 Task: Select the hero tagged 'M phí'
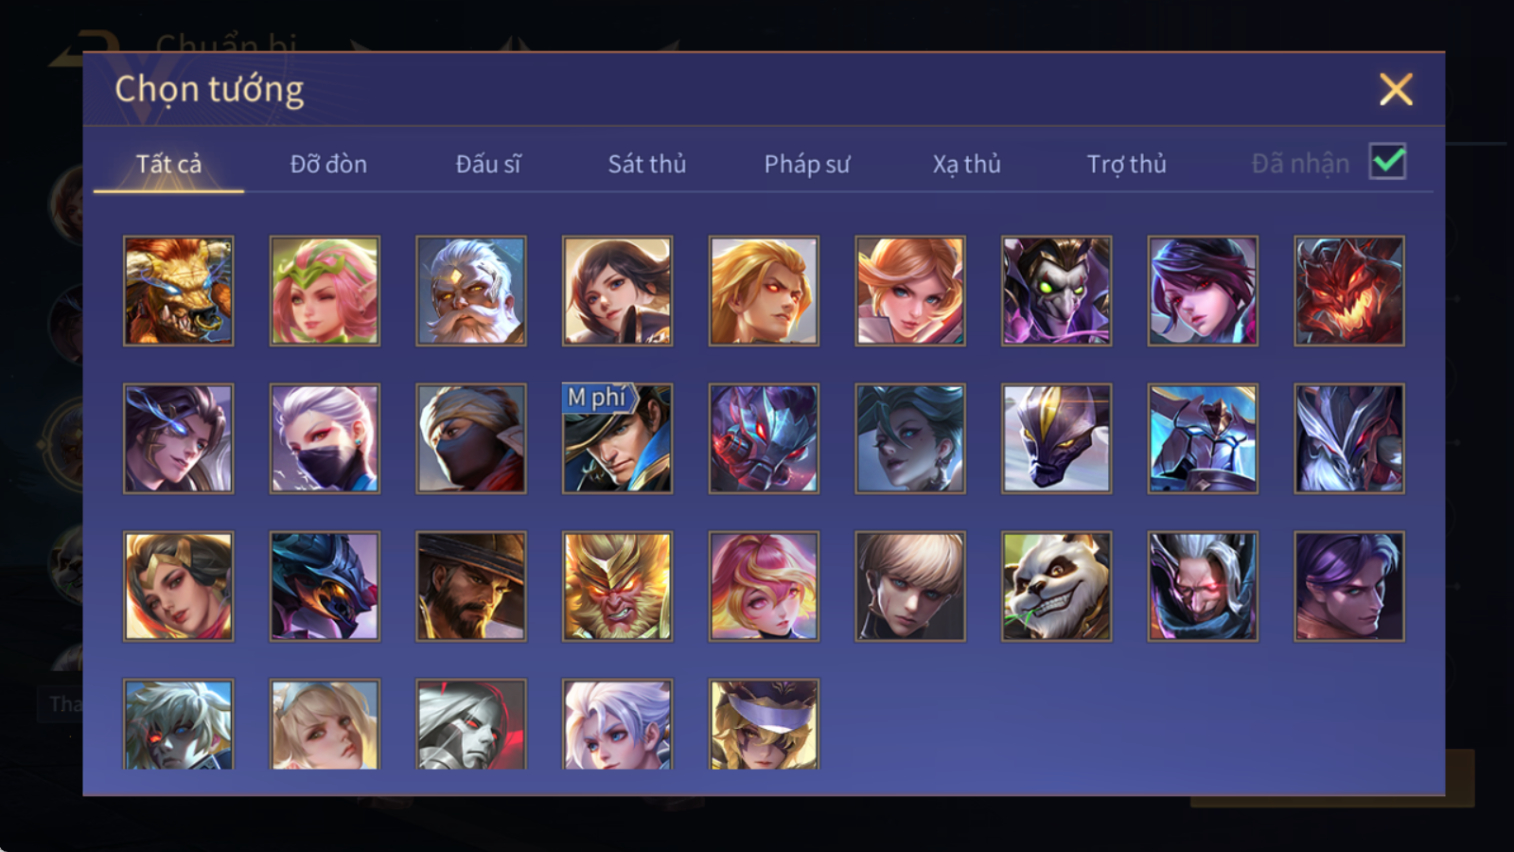(x=617, y=438)
